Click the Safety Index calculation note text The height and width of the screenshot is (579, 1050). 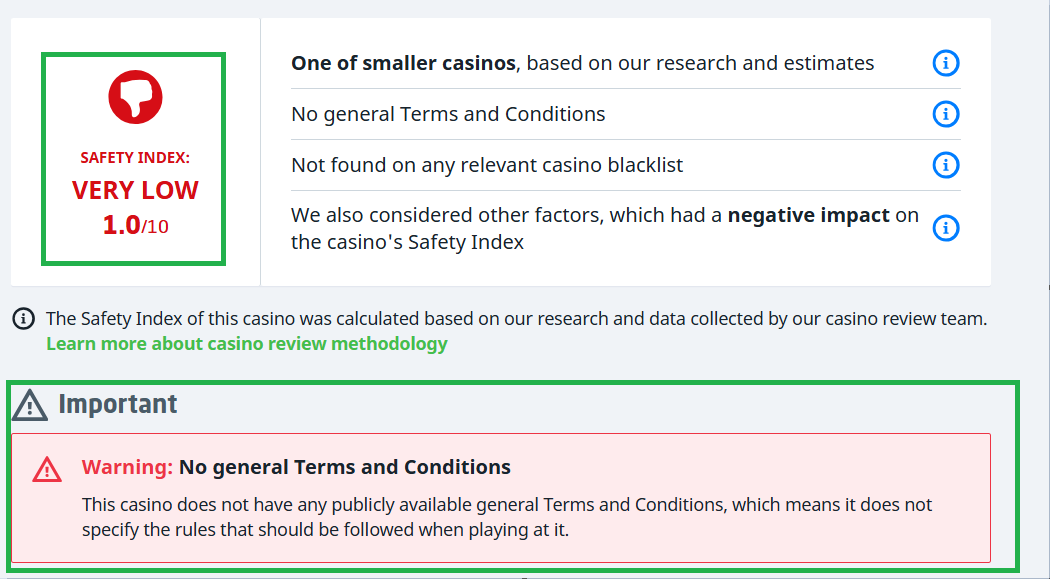(x=516, y=319)
